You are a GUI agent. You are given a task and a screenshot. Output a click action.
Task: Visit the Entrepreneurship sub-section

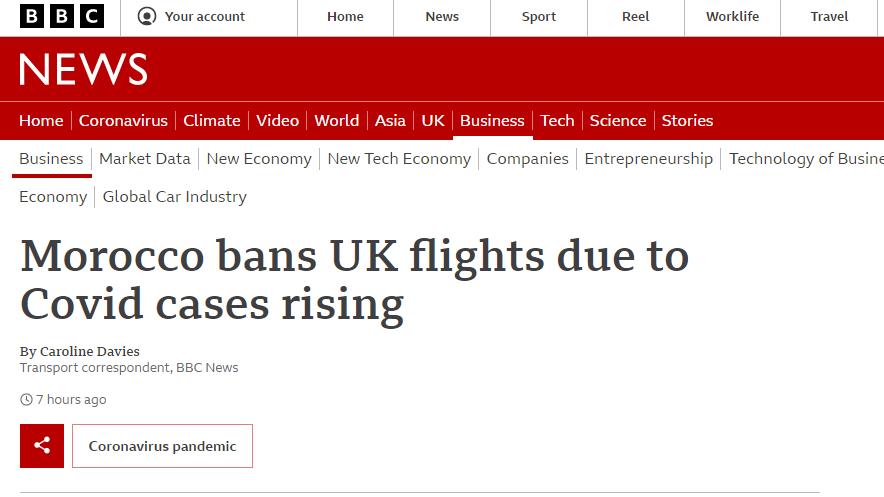[648, 159]
